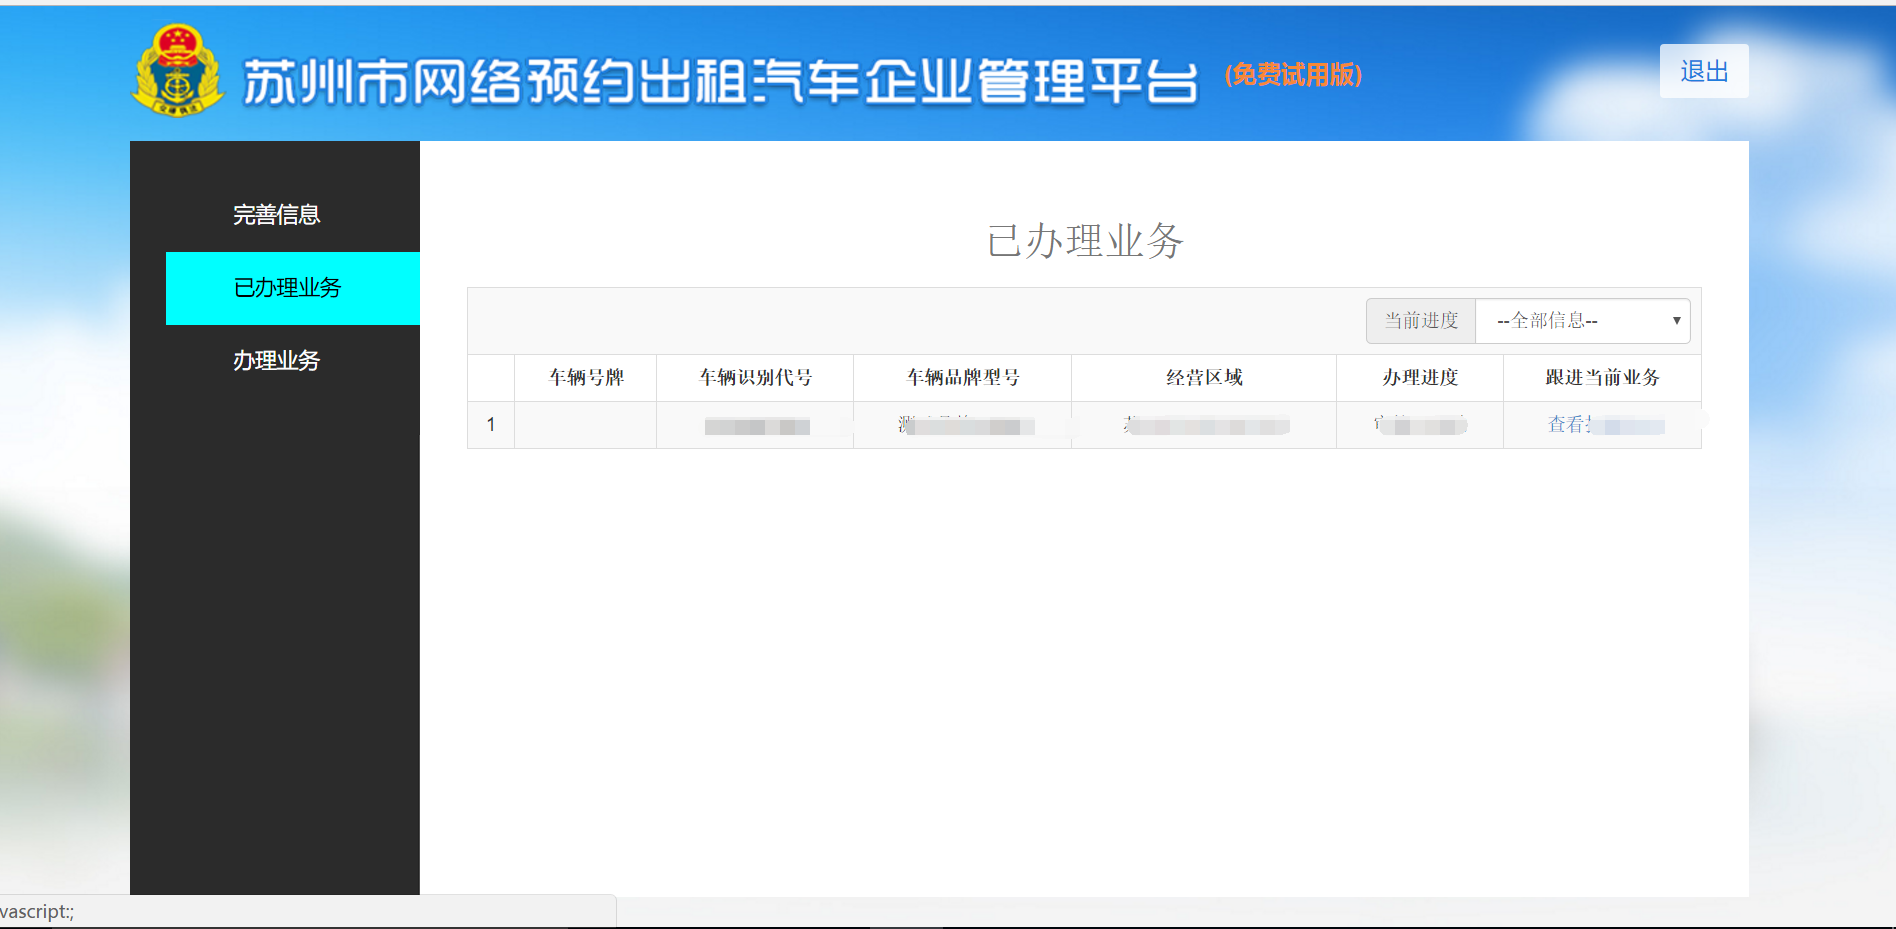
Task: Select row number 1 index cell
Action: click(x=491, y=425)
